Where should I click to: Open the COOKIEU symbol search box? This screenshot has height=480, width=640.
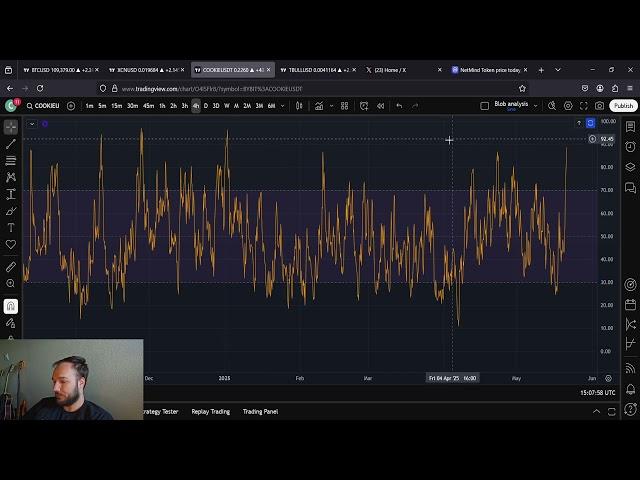pos(44,106)
